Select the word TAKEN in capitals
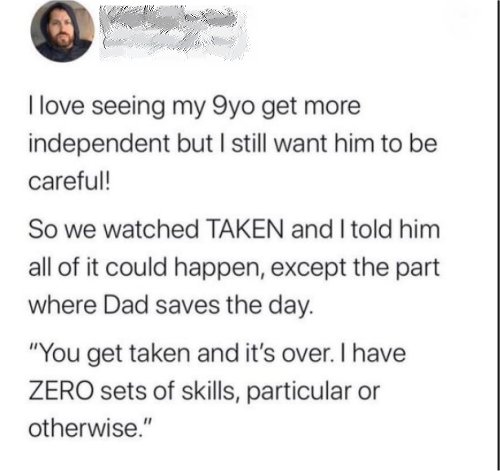 [x=246, y=230]
